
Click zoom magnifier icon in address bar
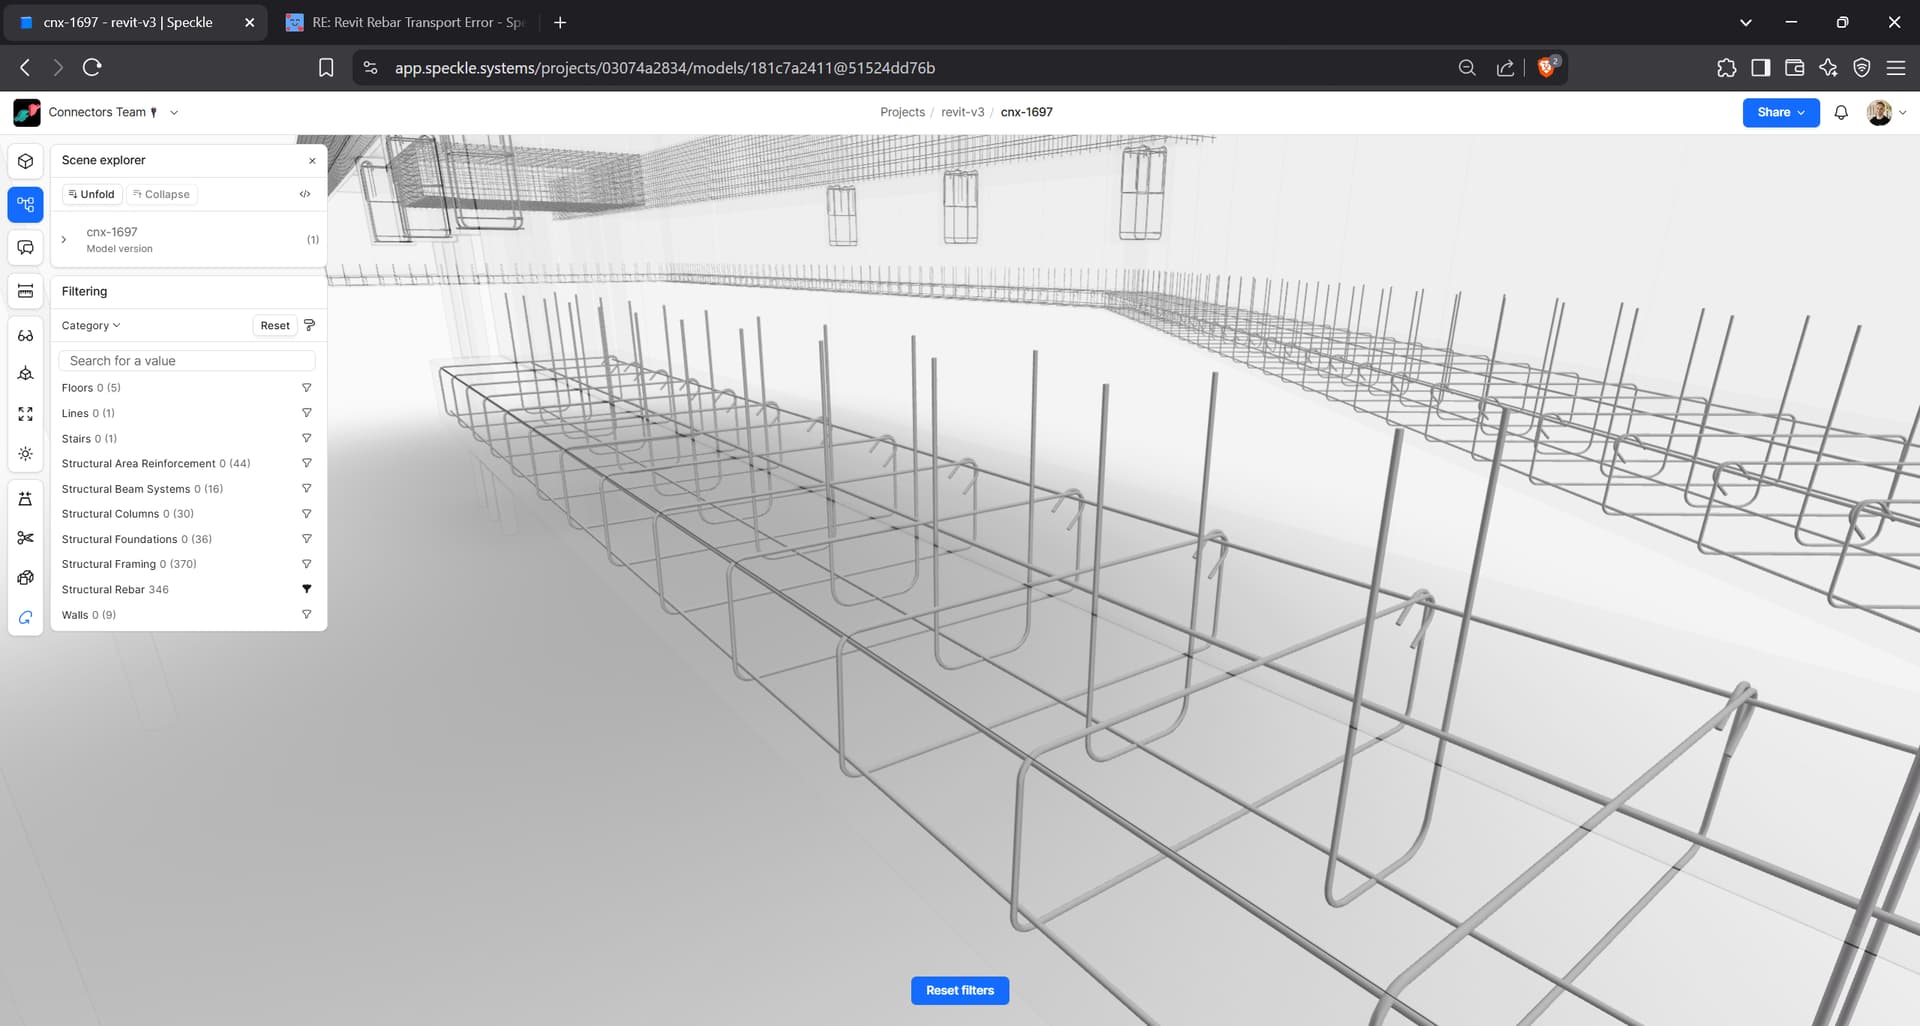pos(1467,68)
